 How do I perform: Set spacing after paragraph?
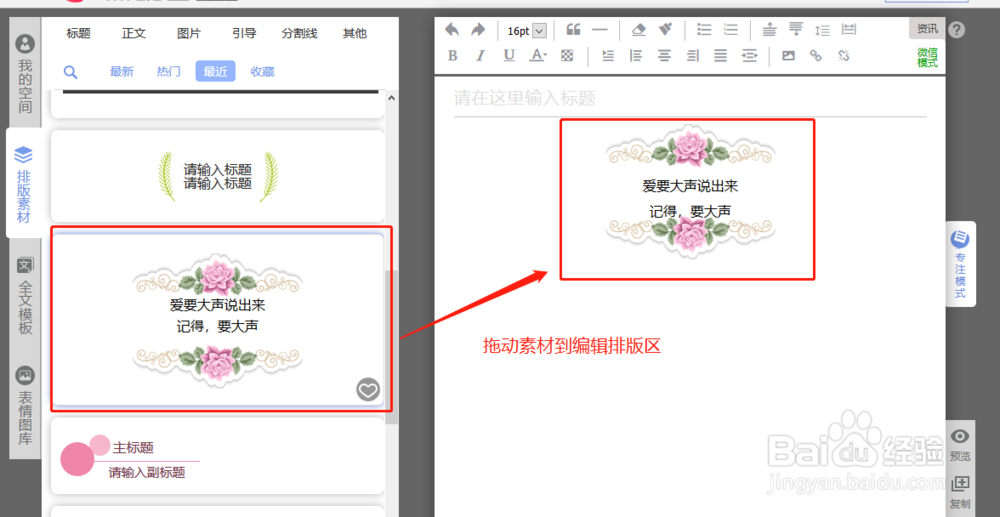(x=796, y=29)
